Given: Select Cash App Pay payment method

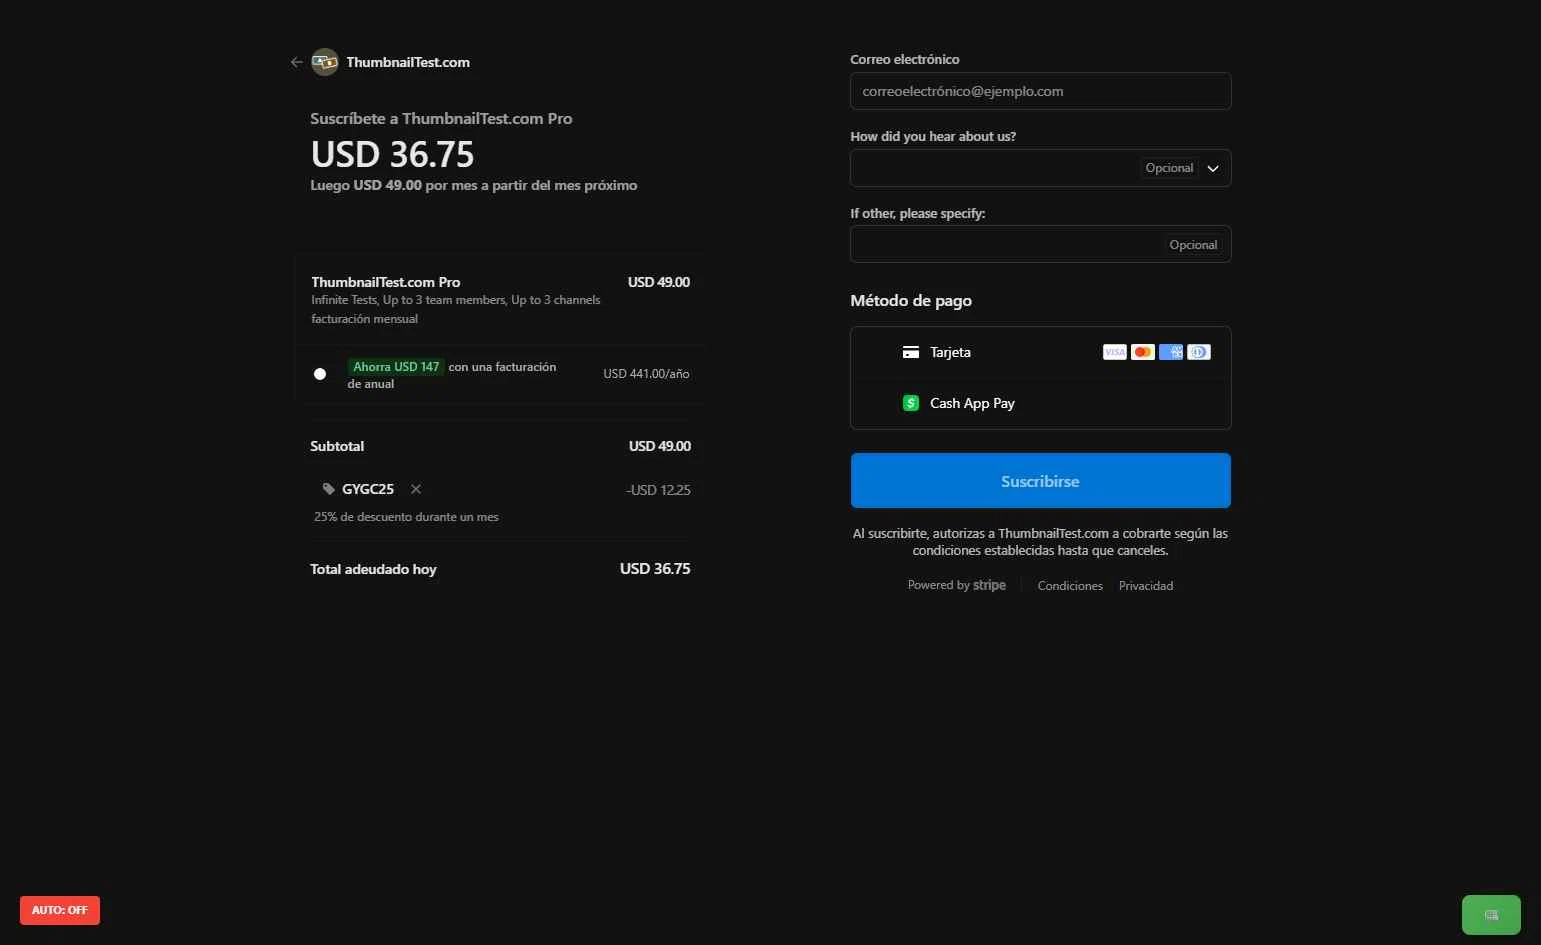Looking at the screenshot, I should (x=1040, y=403).
